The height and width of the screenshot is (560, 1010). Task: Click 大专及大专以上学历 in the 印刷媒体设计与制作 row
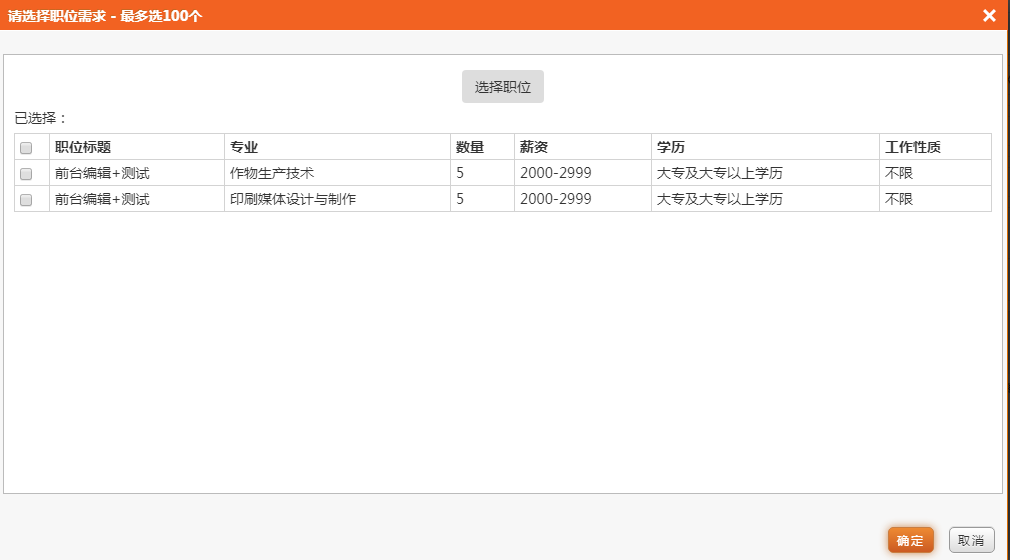(x=719, y=199)
